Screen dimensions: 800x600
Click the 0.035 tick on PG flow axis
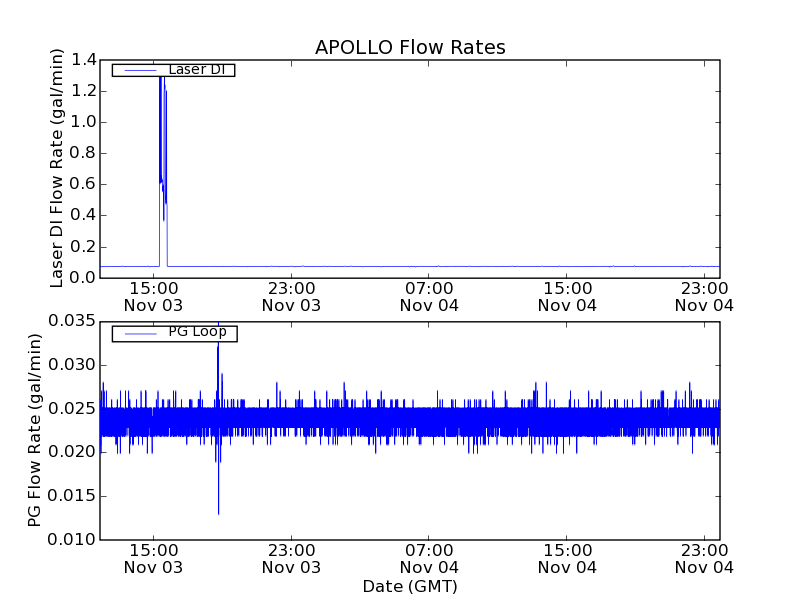72,321
